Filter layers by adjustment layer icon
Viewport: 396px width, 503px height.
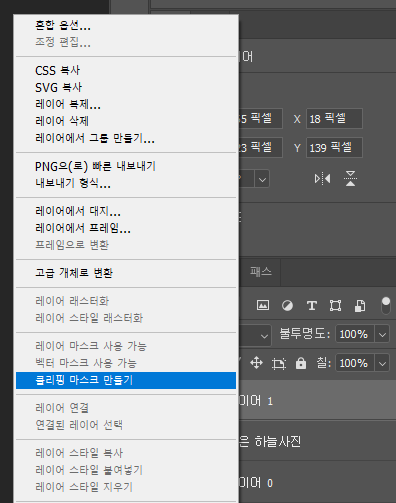click(x=287, y=305)
